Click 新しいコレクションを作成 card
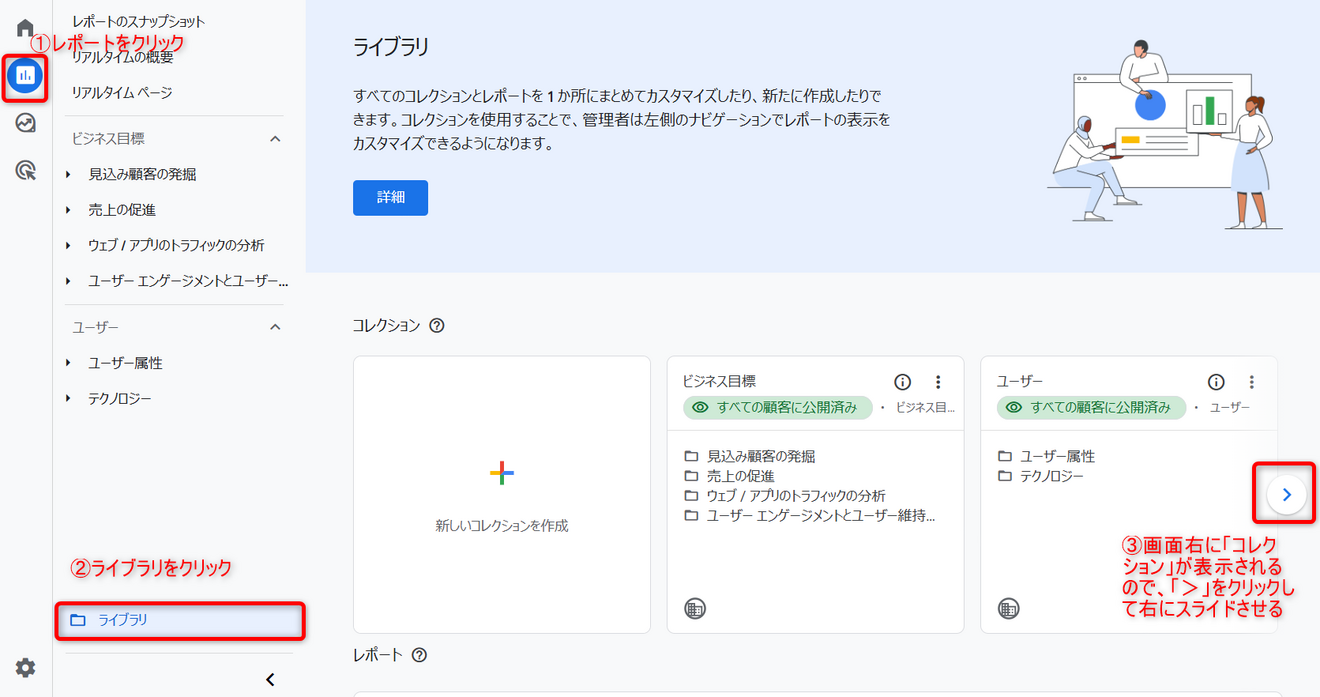Image resolution: width=1320 pixels, height=697 pixels. click(x=502, y=494)
